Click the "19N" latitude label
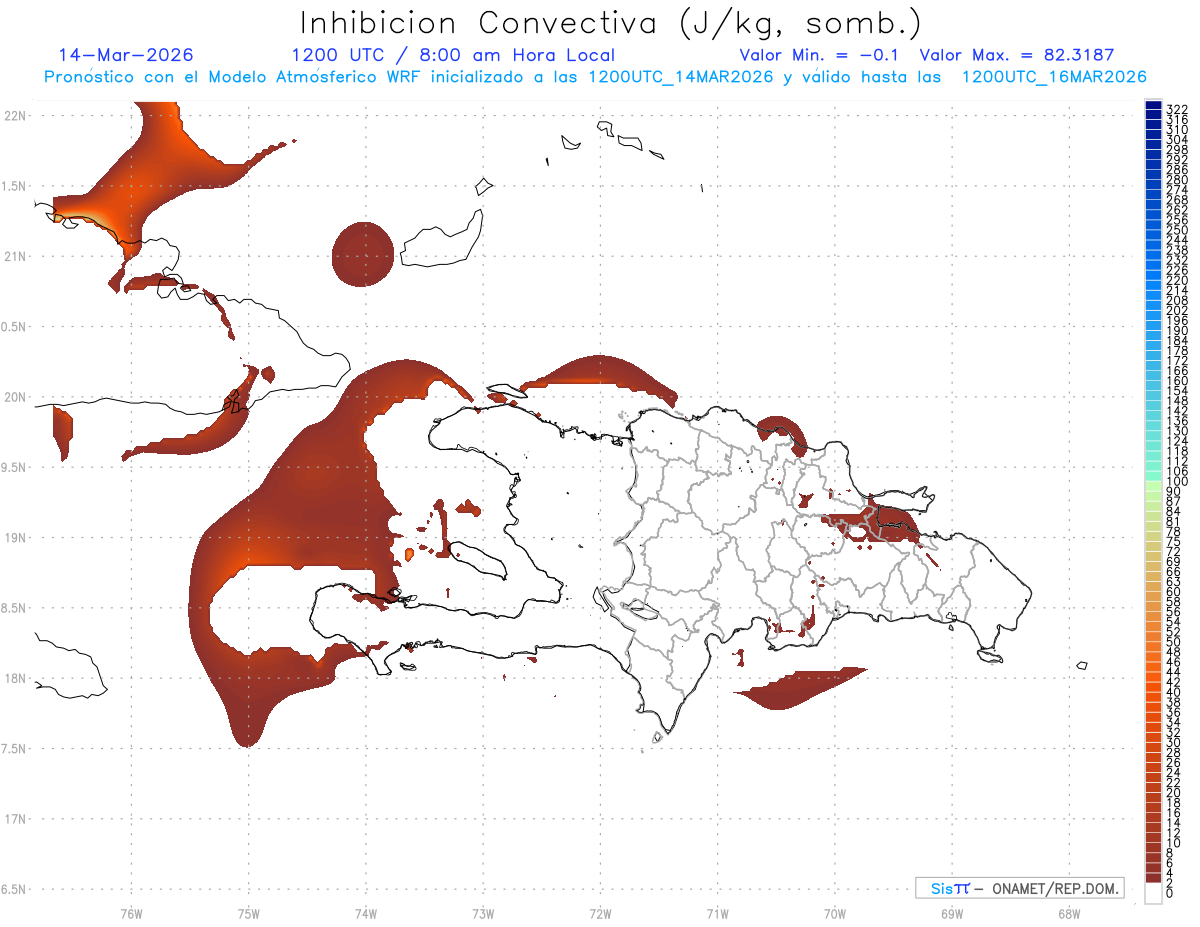This screenshot has height=927, width=1200. point(14,537)
